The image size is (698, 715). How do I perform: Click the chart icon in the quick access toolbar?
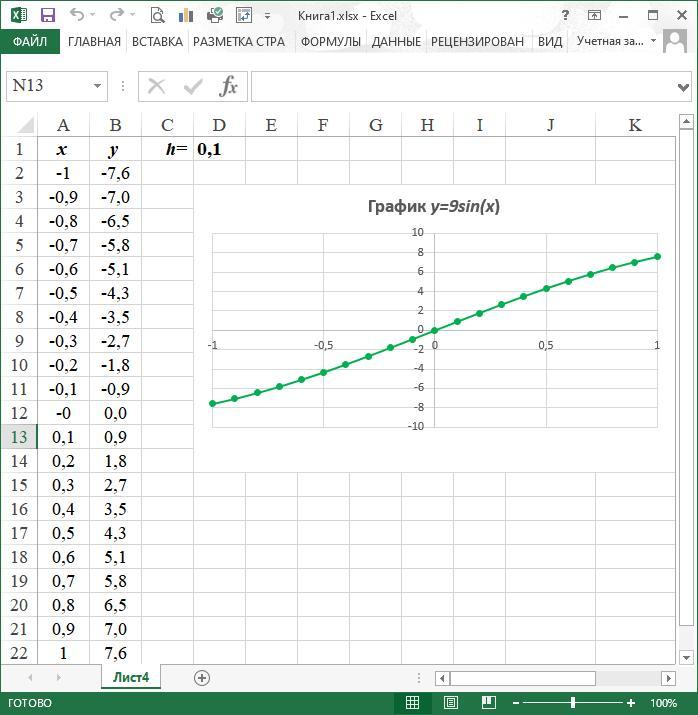pyautogui.click(x=186, y=16)
